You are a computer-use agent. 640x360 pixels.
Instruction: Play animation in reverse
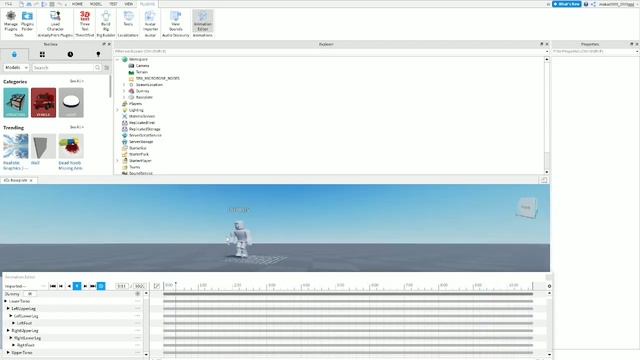tap(69, 286)
